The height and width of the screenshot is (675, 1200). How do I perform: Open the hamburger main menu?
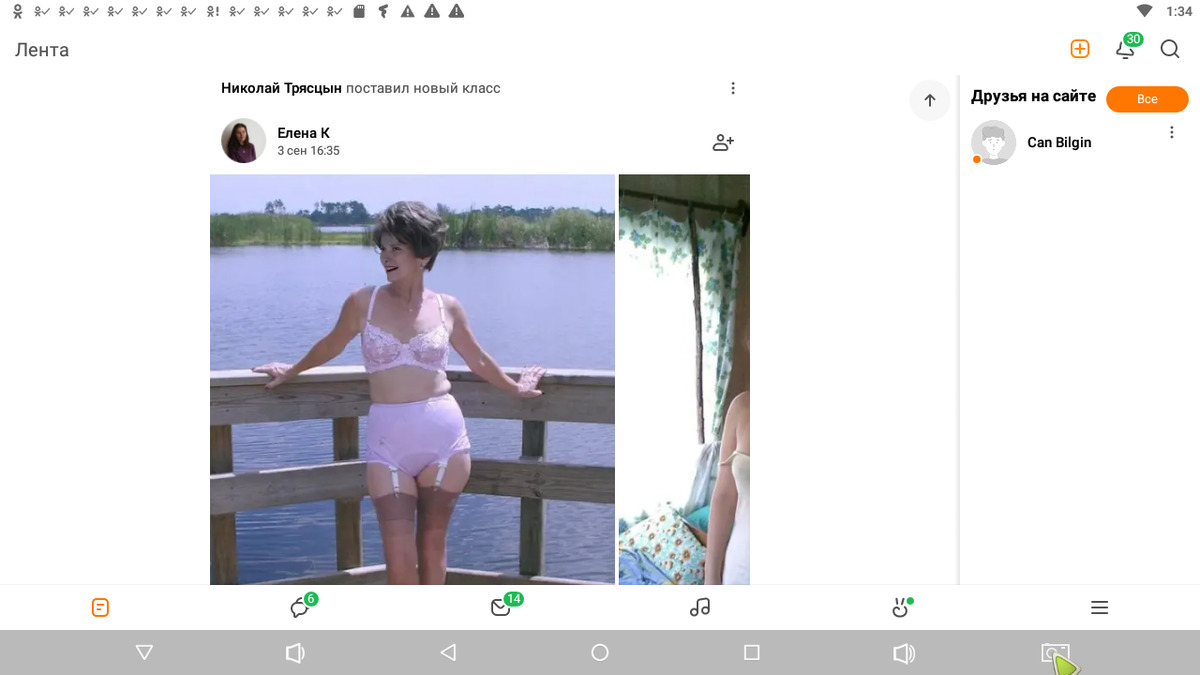pos(1099,608)
